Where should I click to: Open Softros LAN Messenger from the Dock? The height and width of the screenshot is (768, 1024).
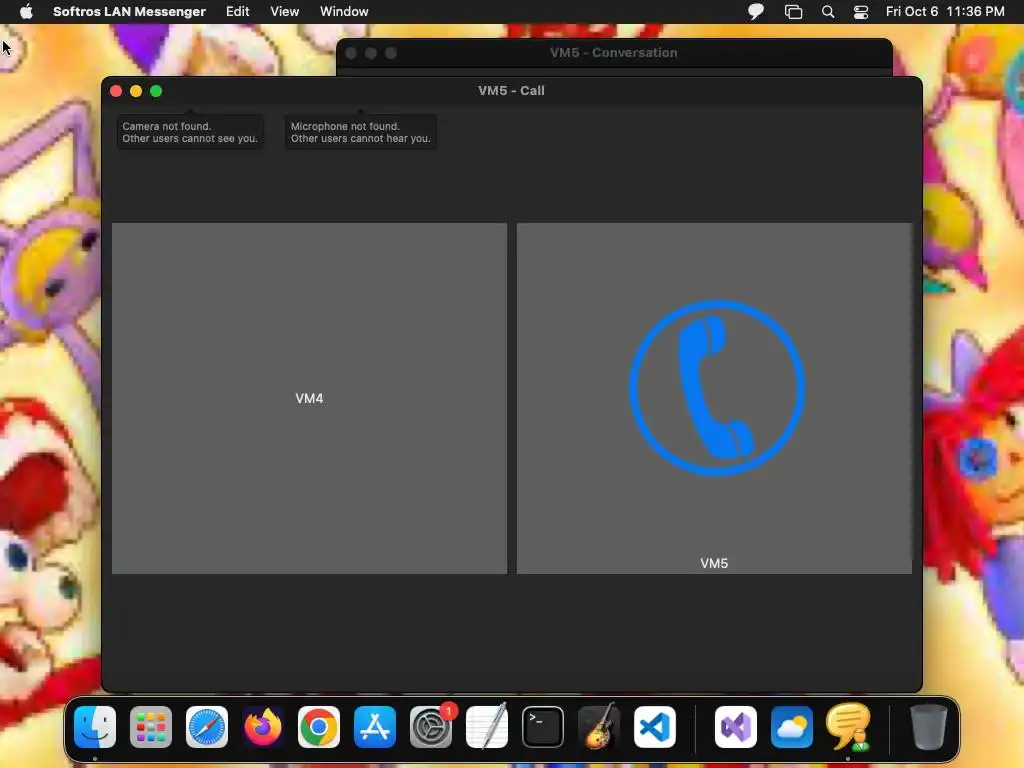(848, 727)
